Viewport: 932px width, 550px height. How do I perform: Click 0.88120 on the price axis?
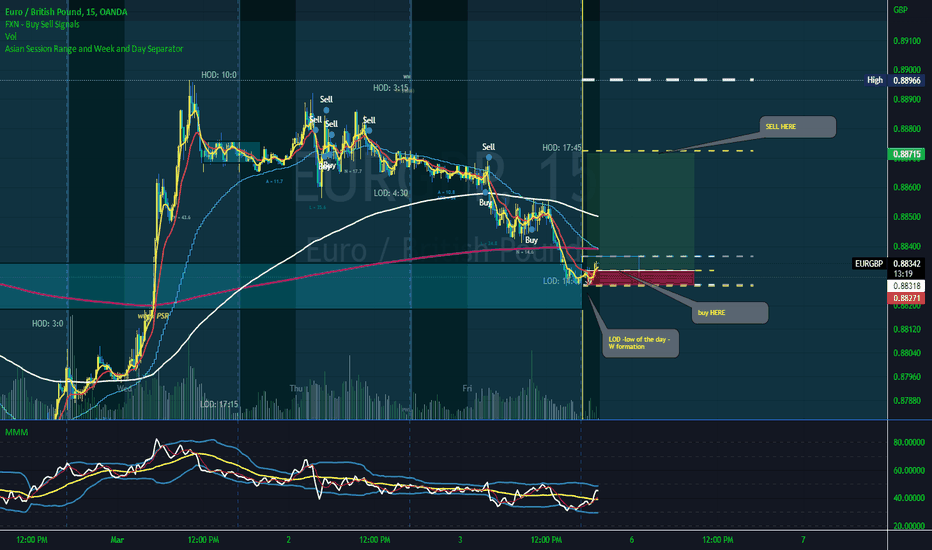pos(907,329)
